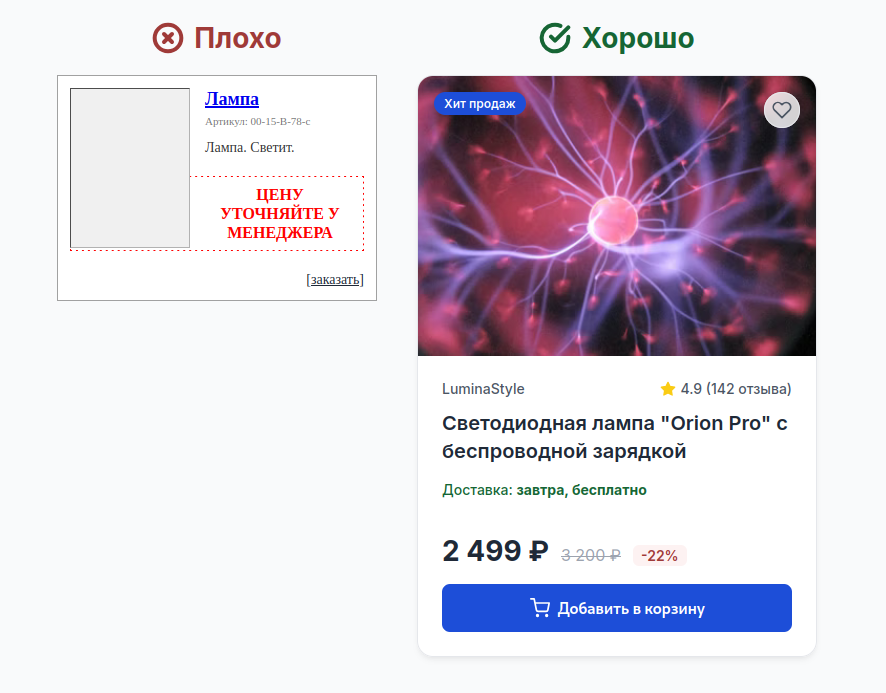Image resolution: width=886 pixels, height=693 pixels.
Task: Click the crossed-out 3 200 ₽ old price
Action: click(x=590, y=555)
